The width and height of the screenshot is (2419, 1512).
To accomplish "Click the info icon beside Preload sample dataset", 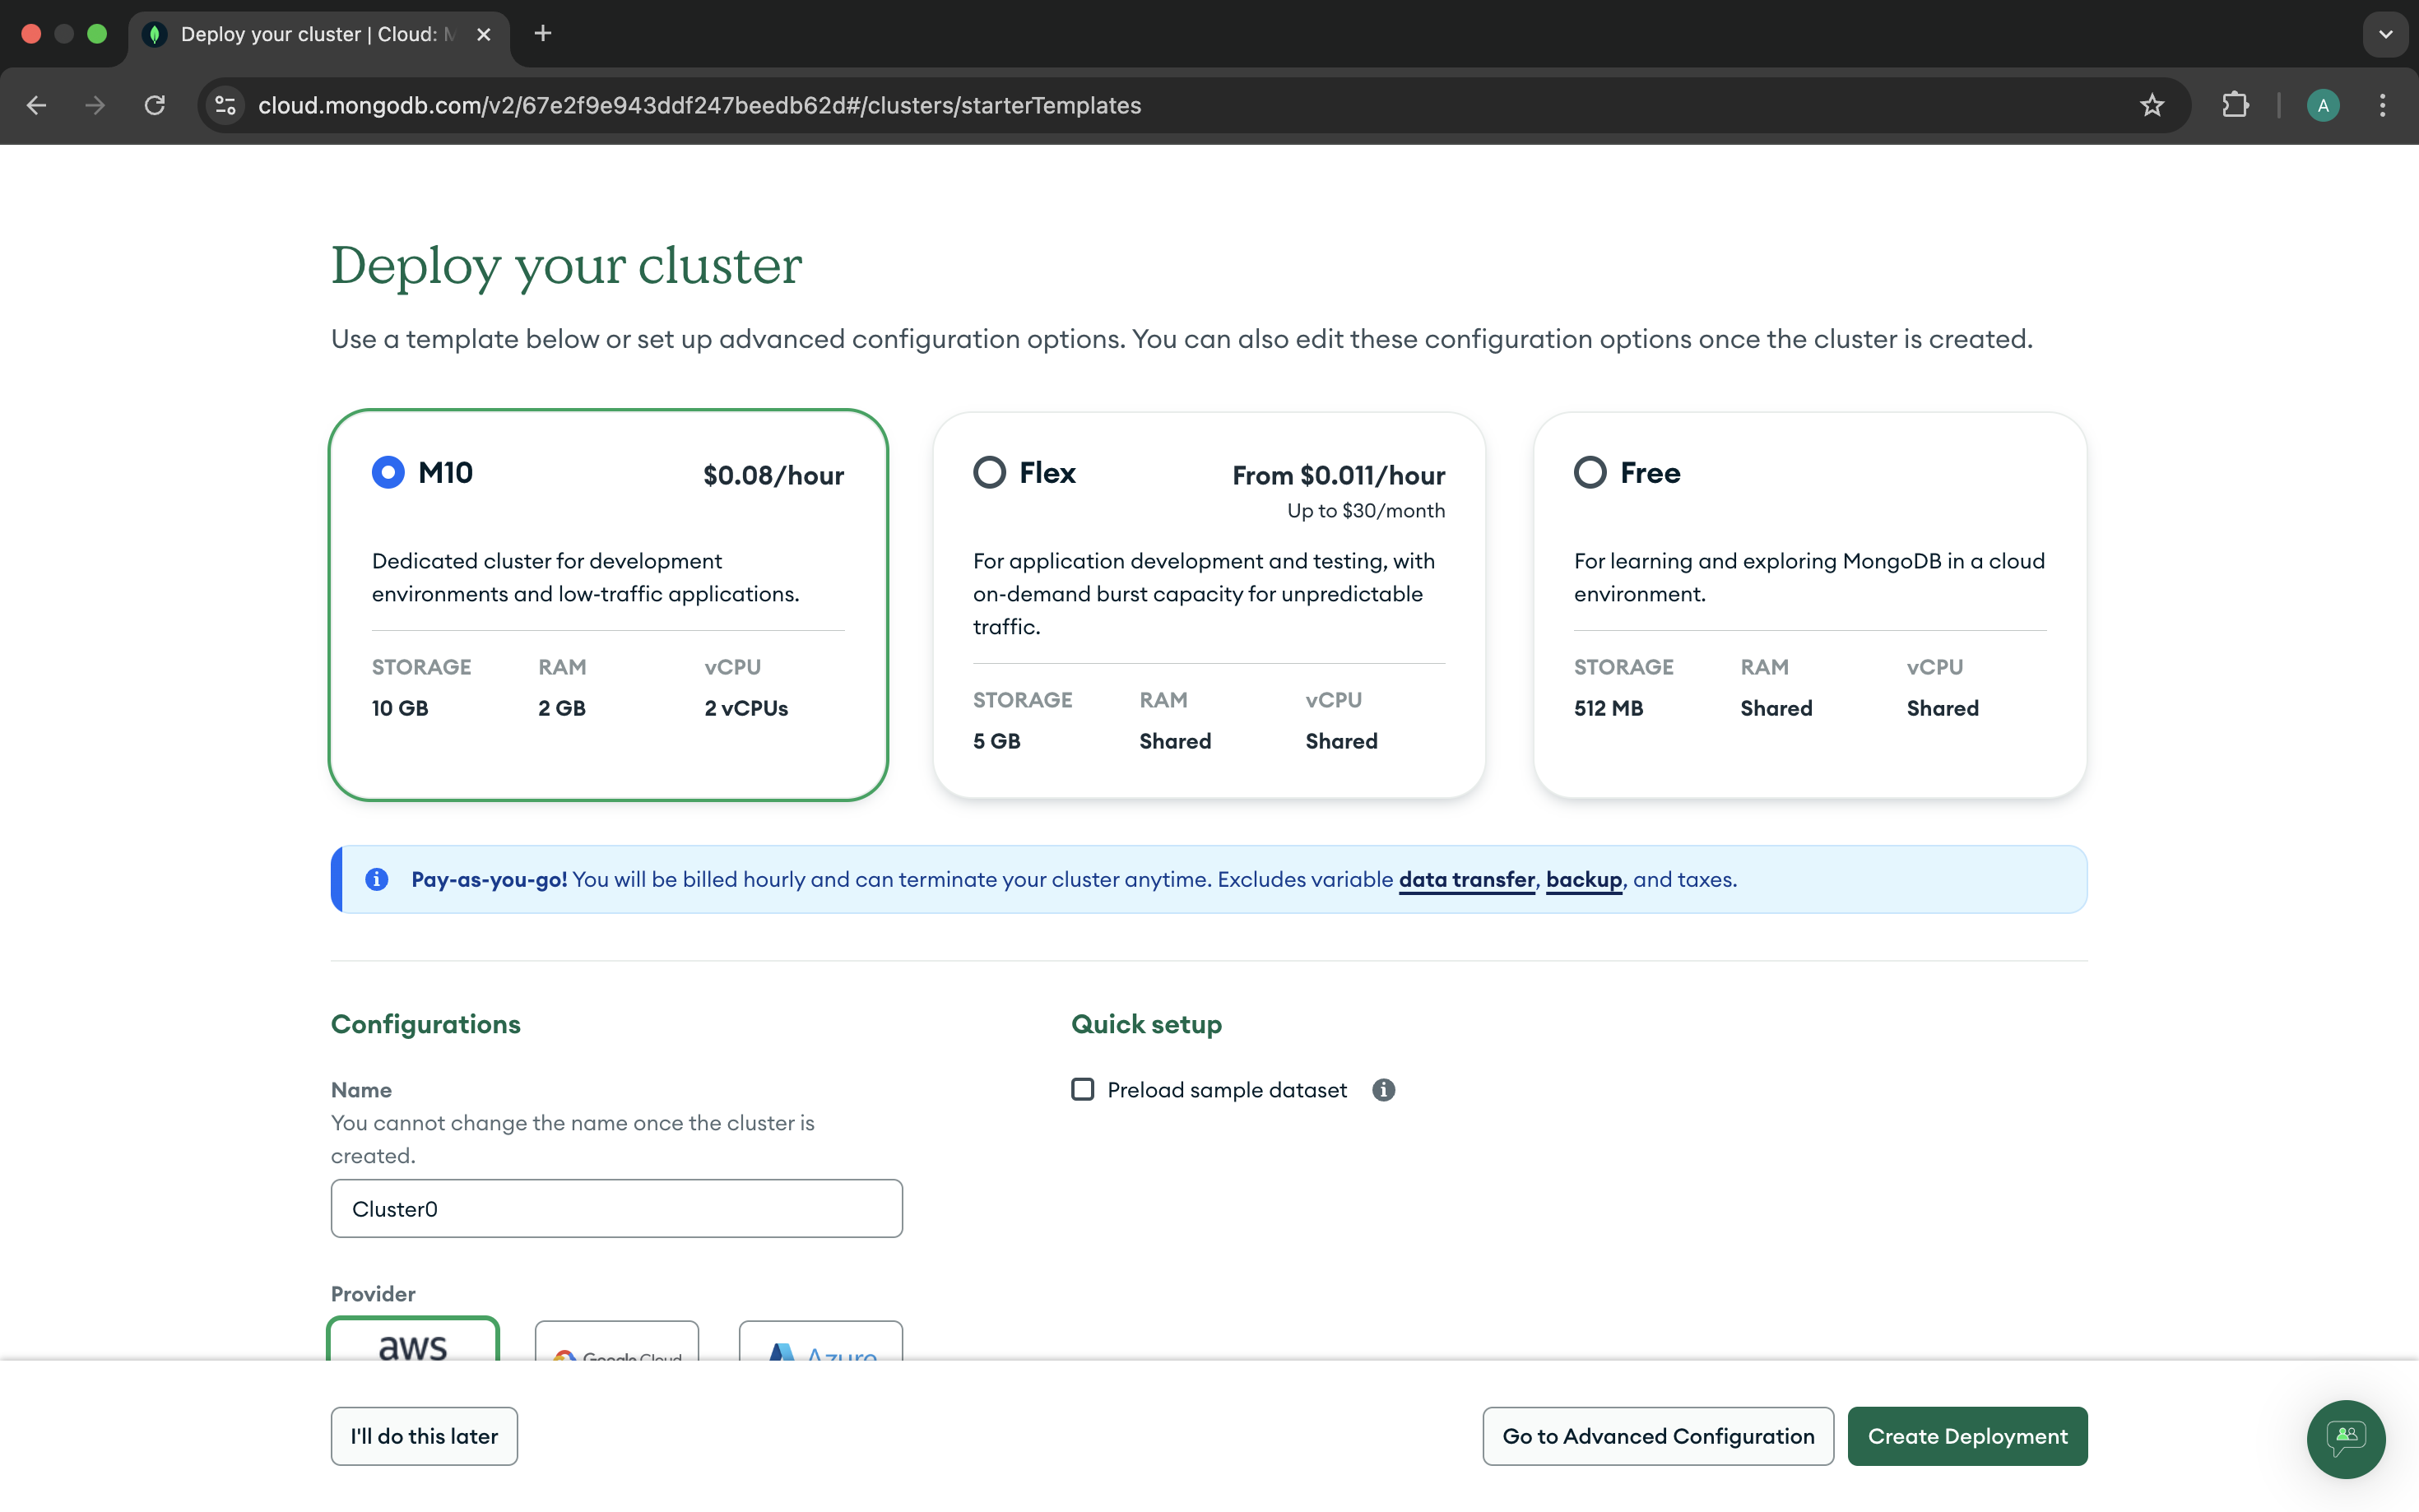I will tap(1383, 1090).
